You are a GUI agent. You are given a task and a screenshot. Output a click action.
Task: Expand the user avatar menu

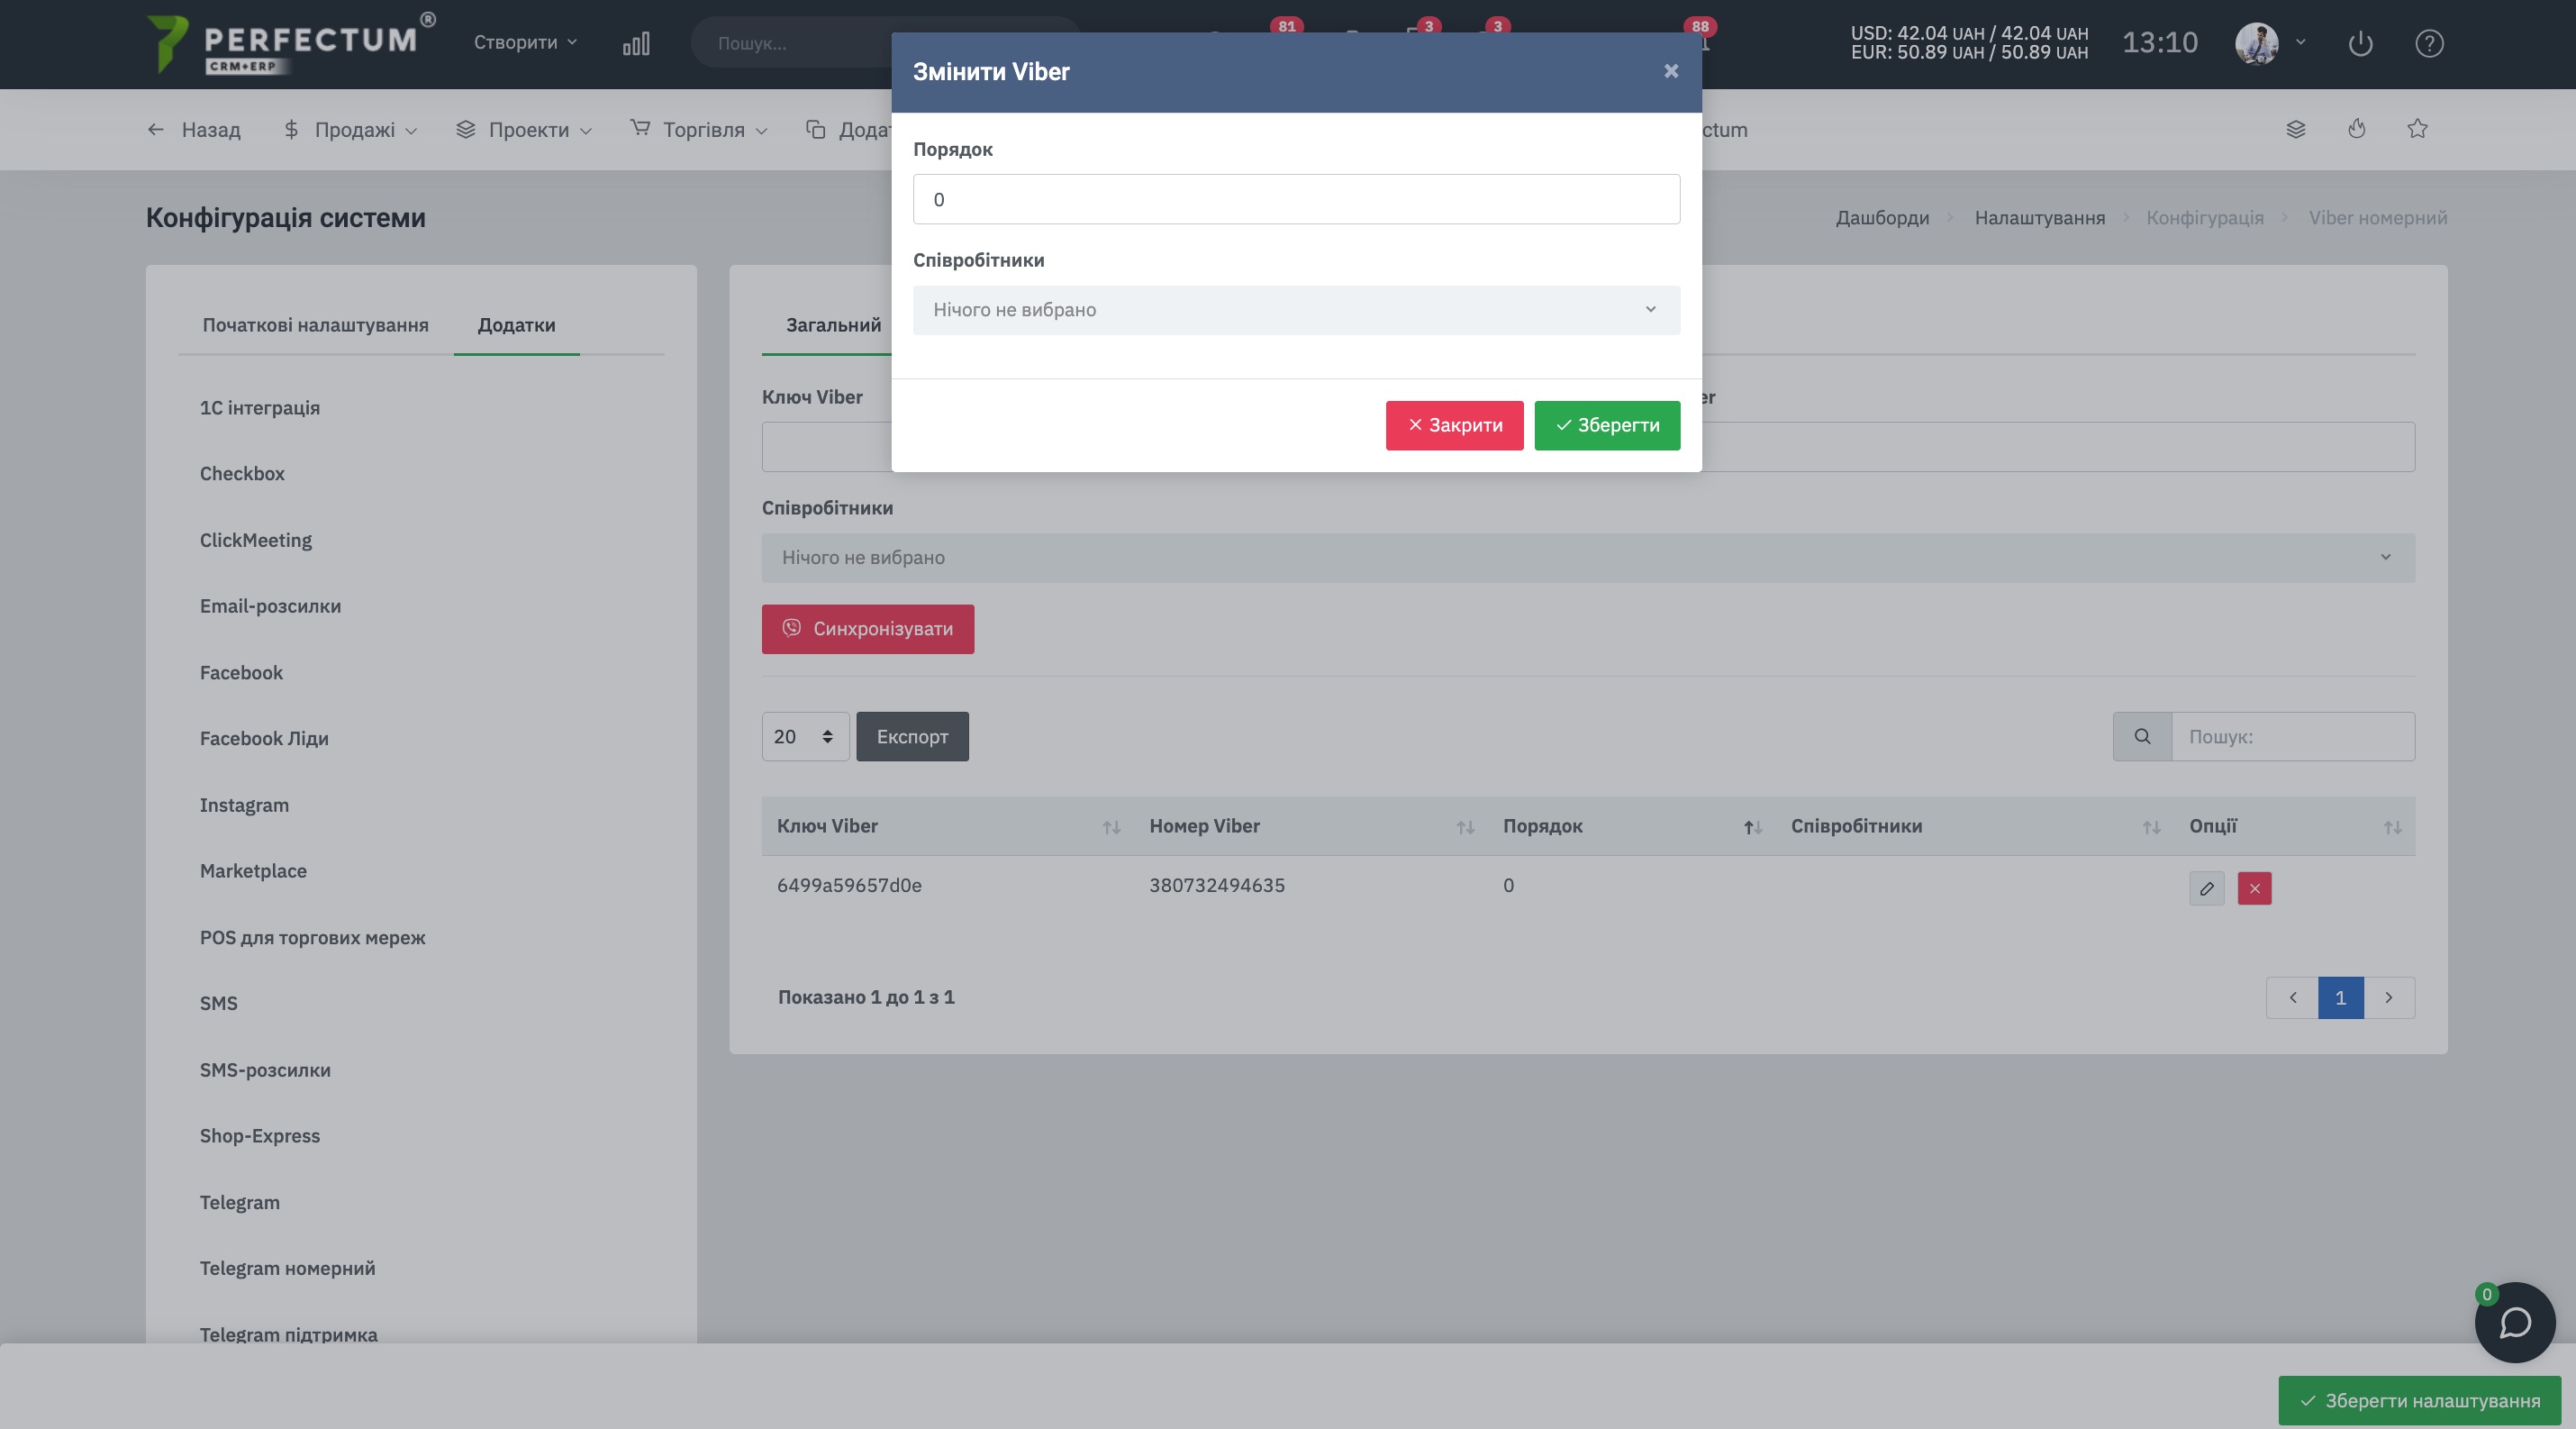(x=2270, y=43)
